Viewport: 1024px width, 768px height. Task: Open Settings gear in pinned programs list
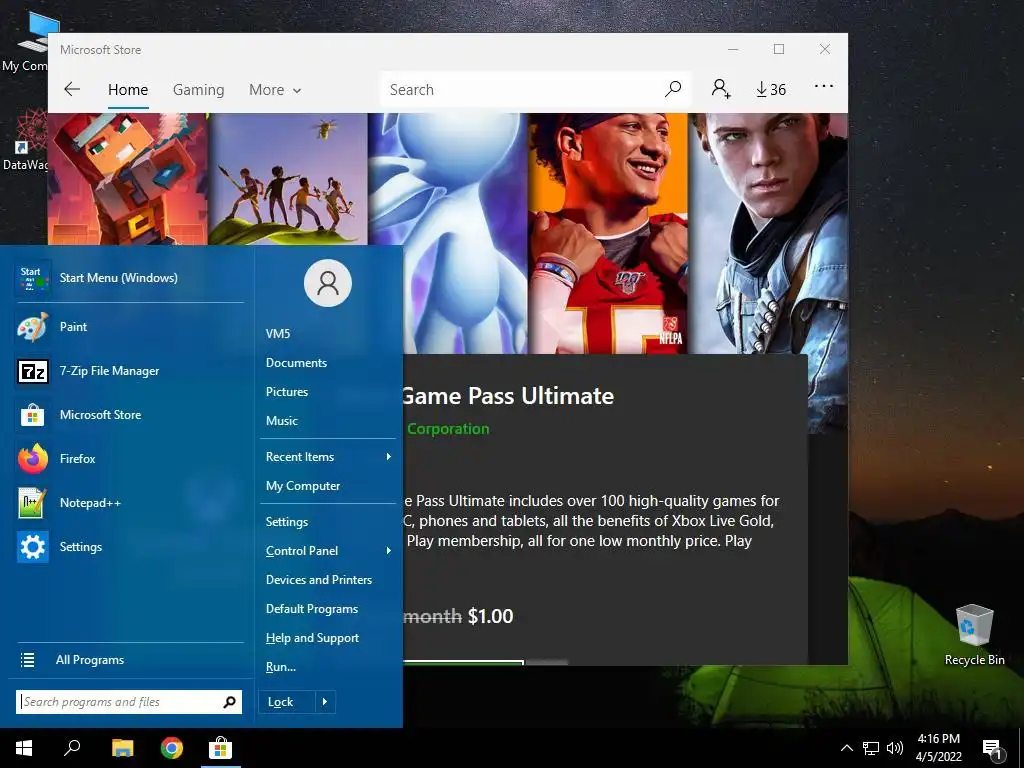coord(33,547)
